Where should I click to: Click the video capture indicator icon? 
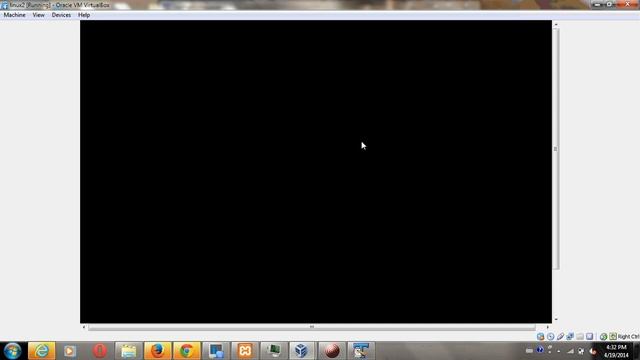point(589,336)
